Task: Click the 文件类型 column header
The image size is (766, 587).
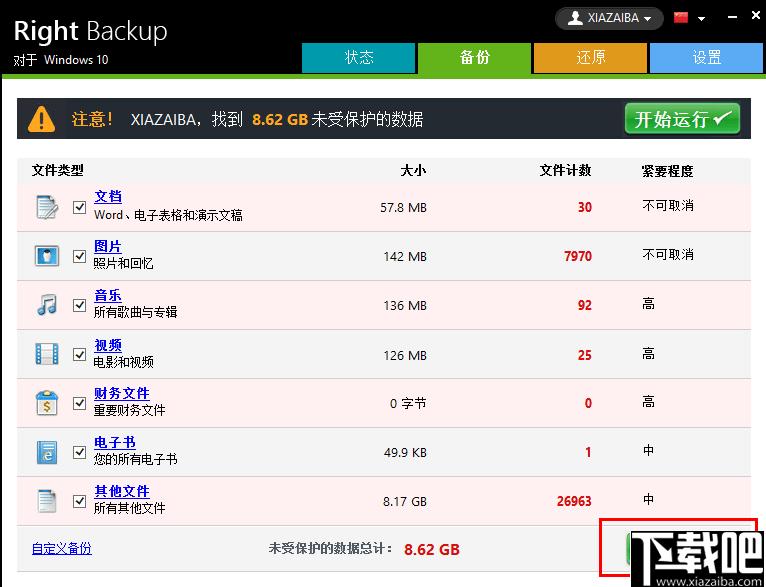Action: 58,170
